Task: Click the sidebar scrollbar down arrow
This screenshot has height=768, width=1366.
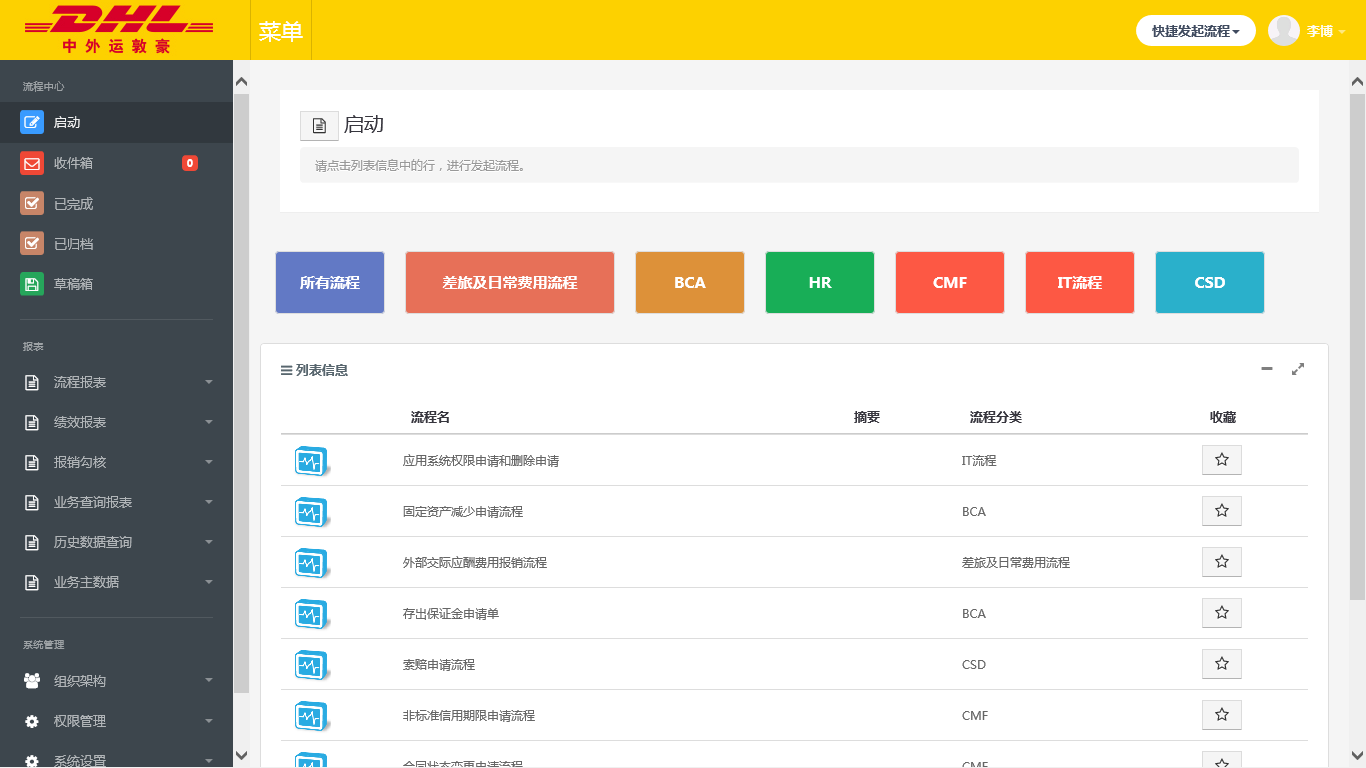Action: [241, 756]
